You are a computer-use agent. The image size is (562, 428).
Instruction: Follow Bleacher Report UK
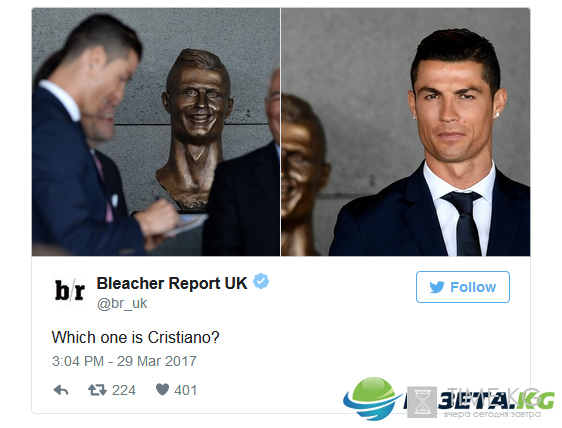[x=463, y=287]
